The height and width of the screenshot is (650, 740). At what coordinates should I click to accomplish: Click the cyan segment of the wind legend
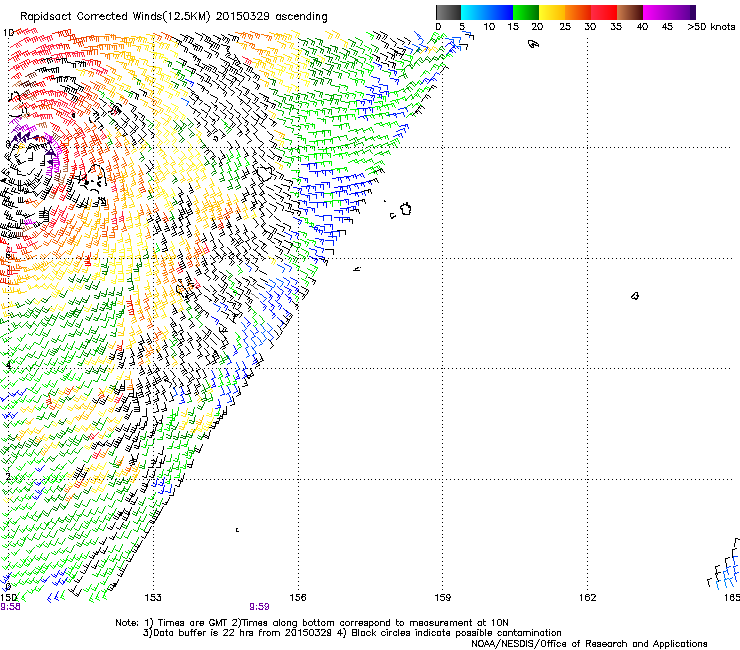click(x=474, y=12)
